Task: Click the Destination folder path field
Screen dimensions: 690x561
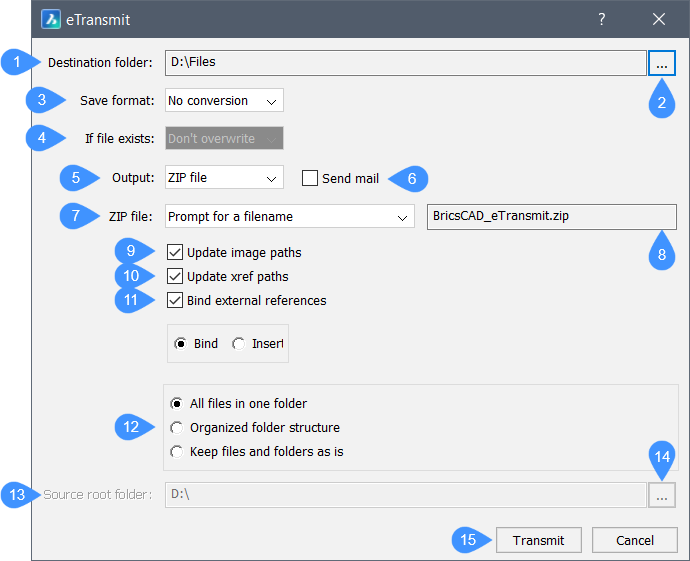Action: [x=405, y=63]
